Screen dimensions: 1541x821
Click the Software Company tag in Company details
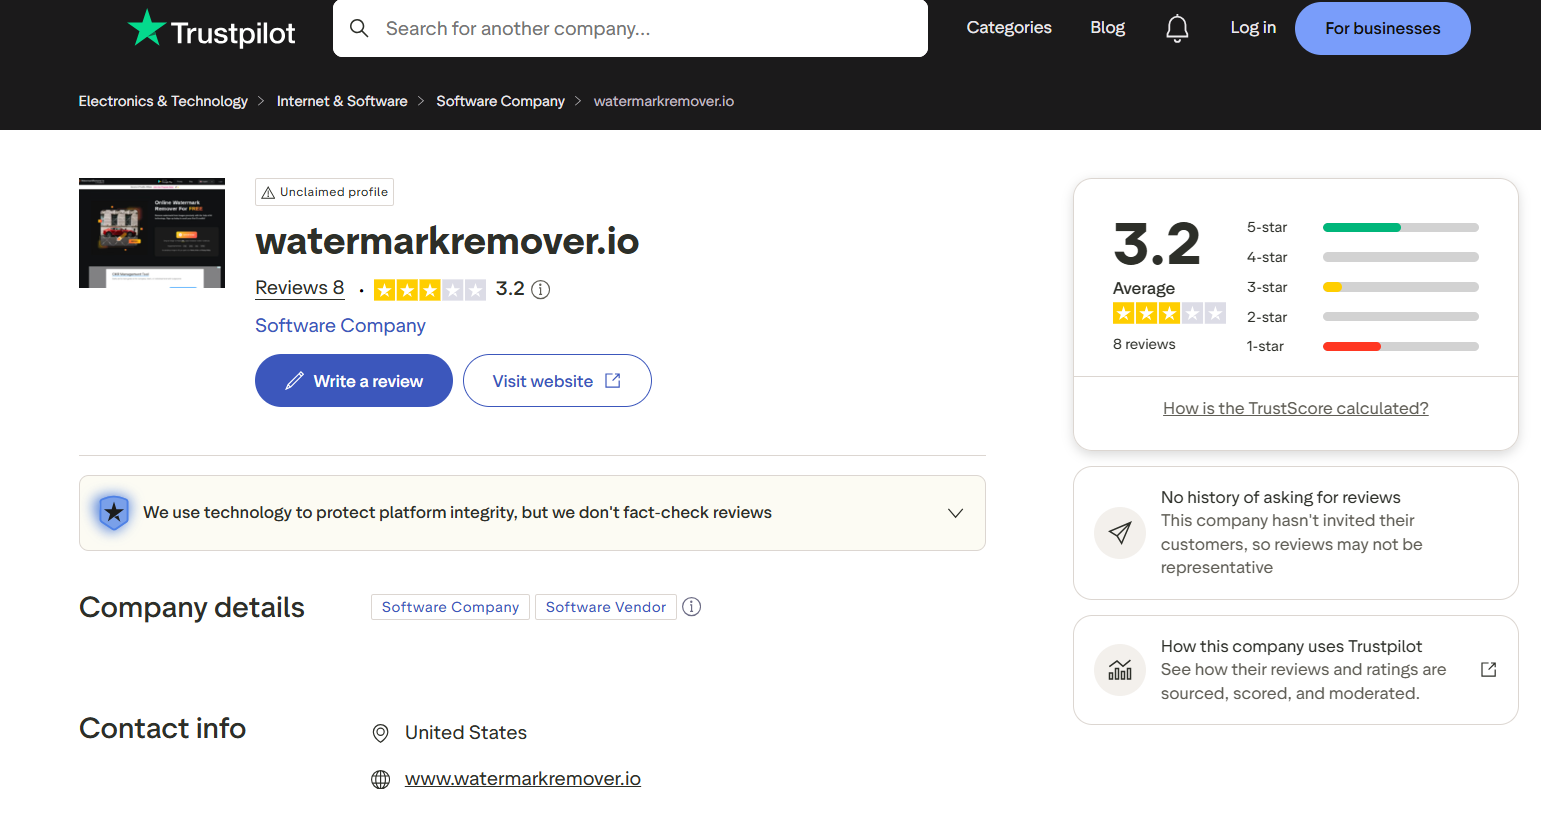pos(450,607)
